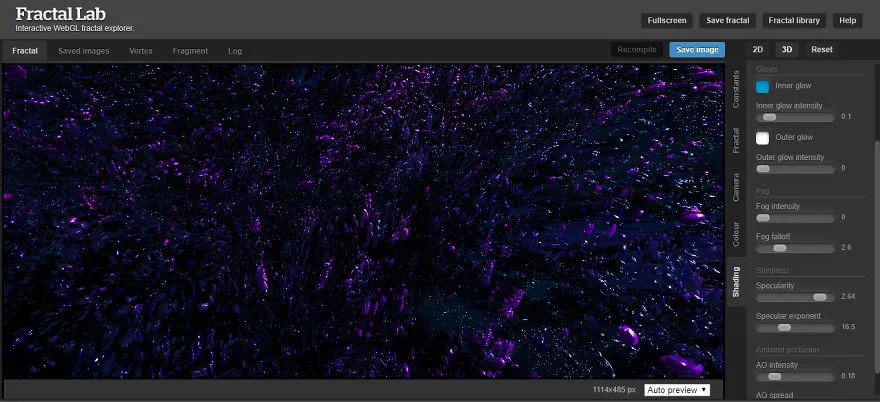Click the Recompile button
The width and height of the screenshot is (880, 402).
[x=637, y=50]
